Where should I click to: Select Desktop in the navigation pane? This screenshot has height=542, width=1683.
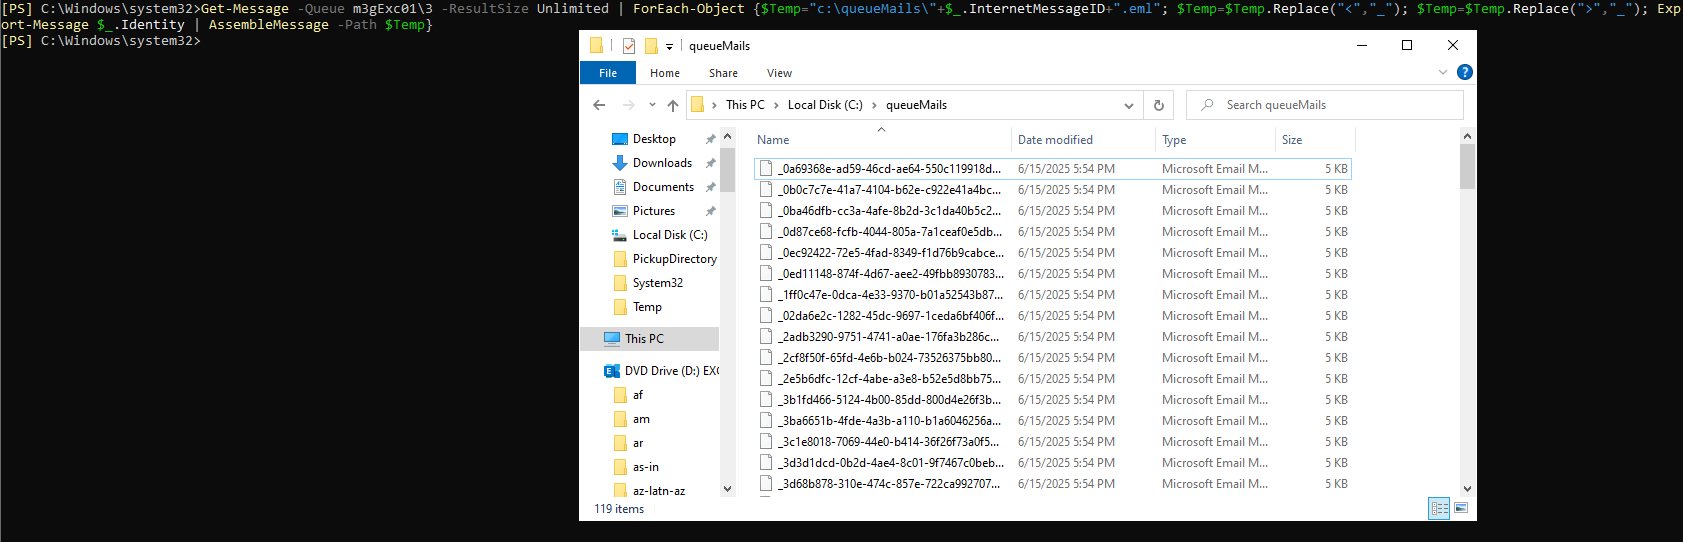point(654,139)
